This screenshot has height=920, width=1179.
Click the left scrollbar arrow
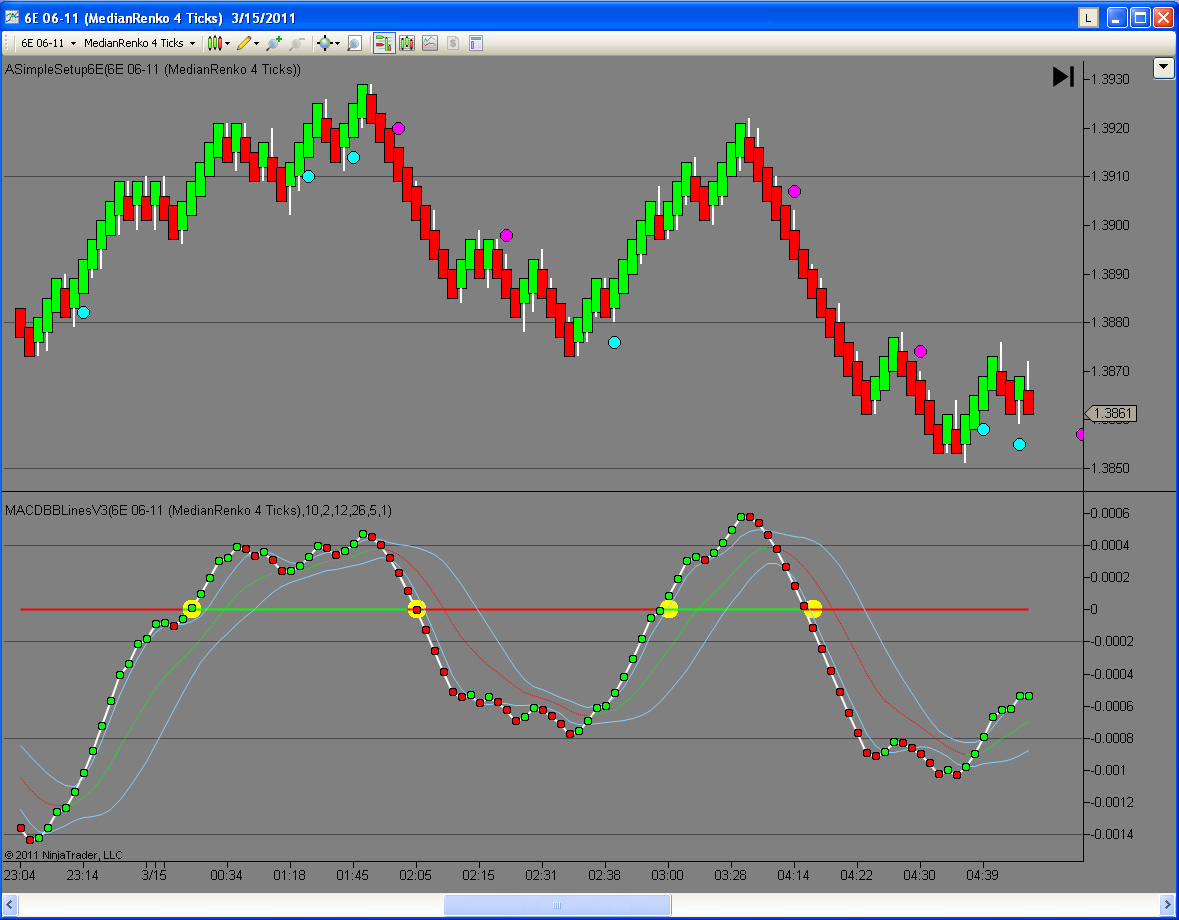pyautogui.click(x=10, y=904)
